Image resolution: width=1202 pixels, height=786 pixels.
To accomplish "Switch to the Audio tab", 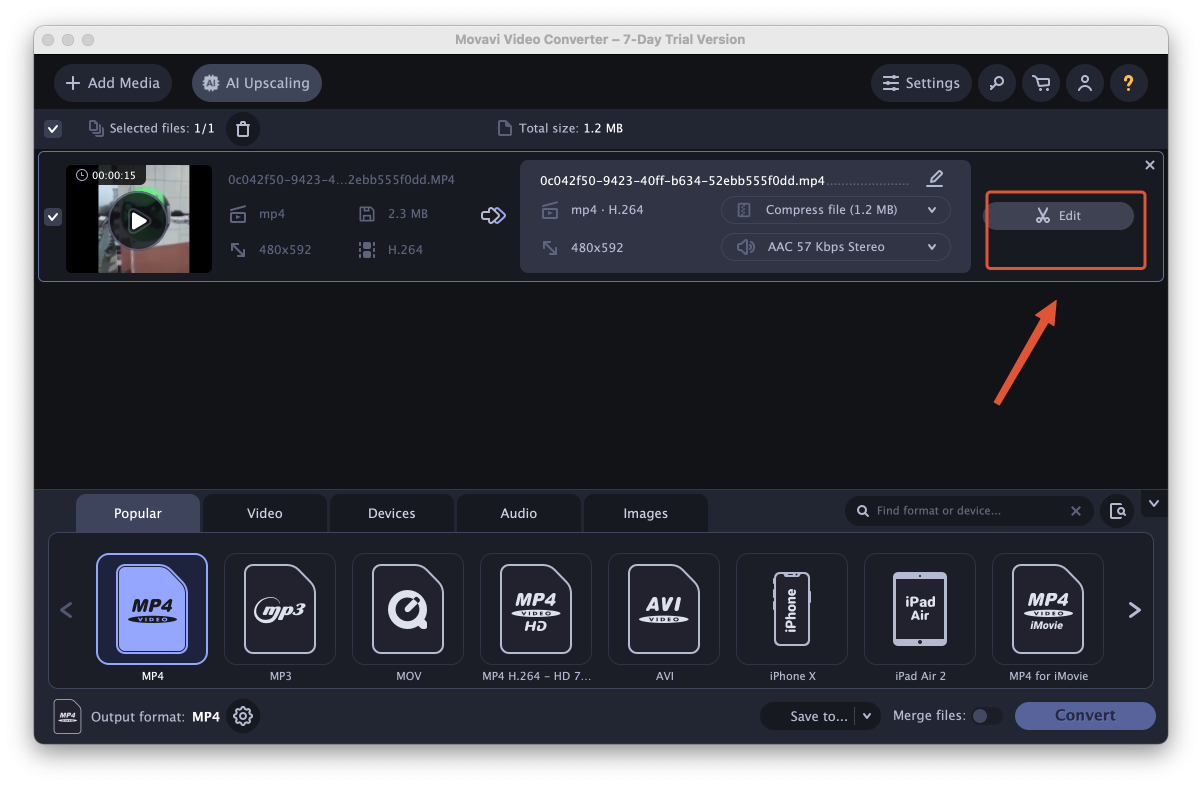I will click(x=519, y=513).
